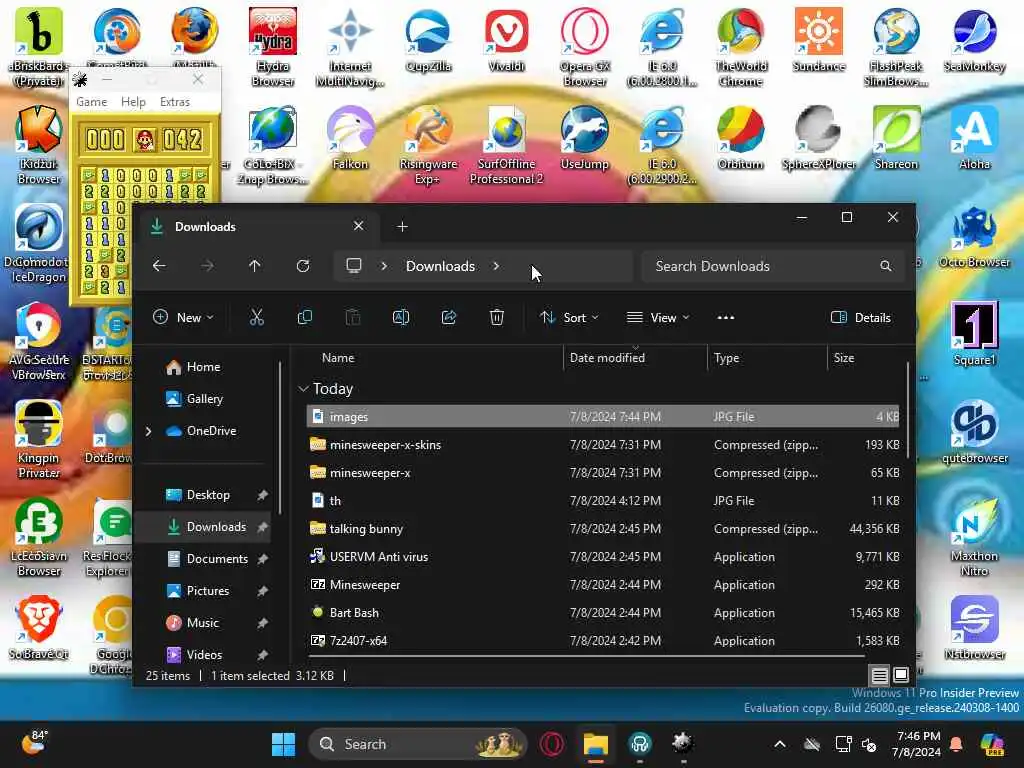Open Game menu in Minesweeper
Screen dimensions: 1024x768
(x=91, y=102)
